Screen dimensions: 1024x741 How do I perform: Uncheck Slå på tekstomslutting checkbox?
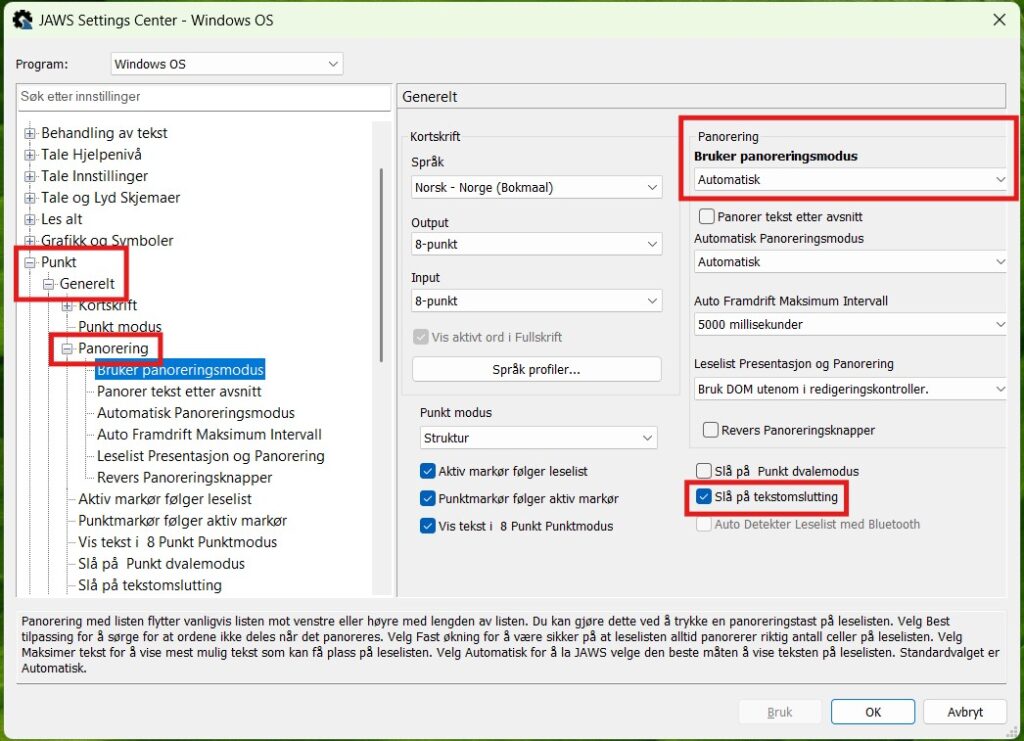(703, 497)
